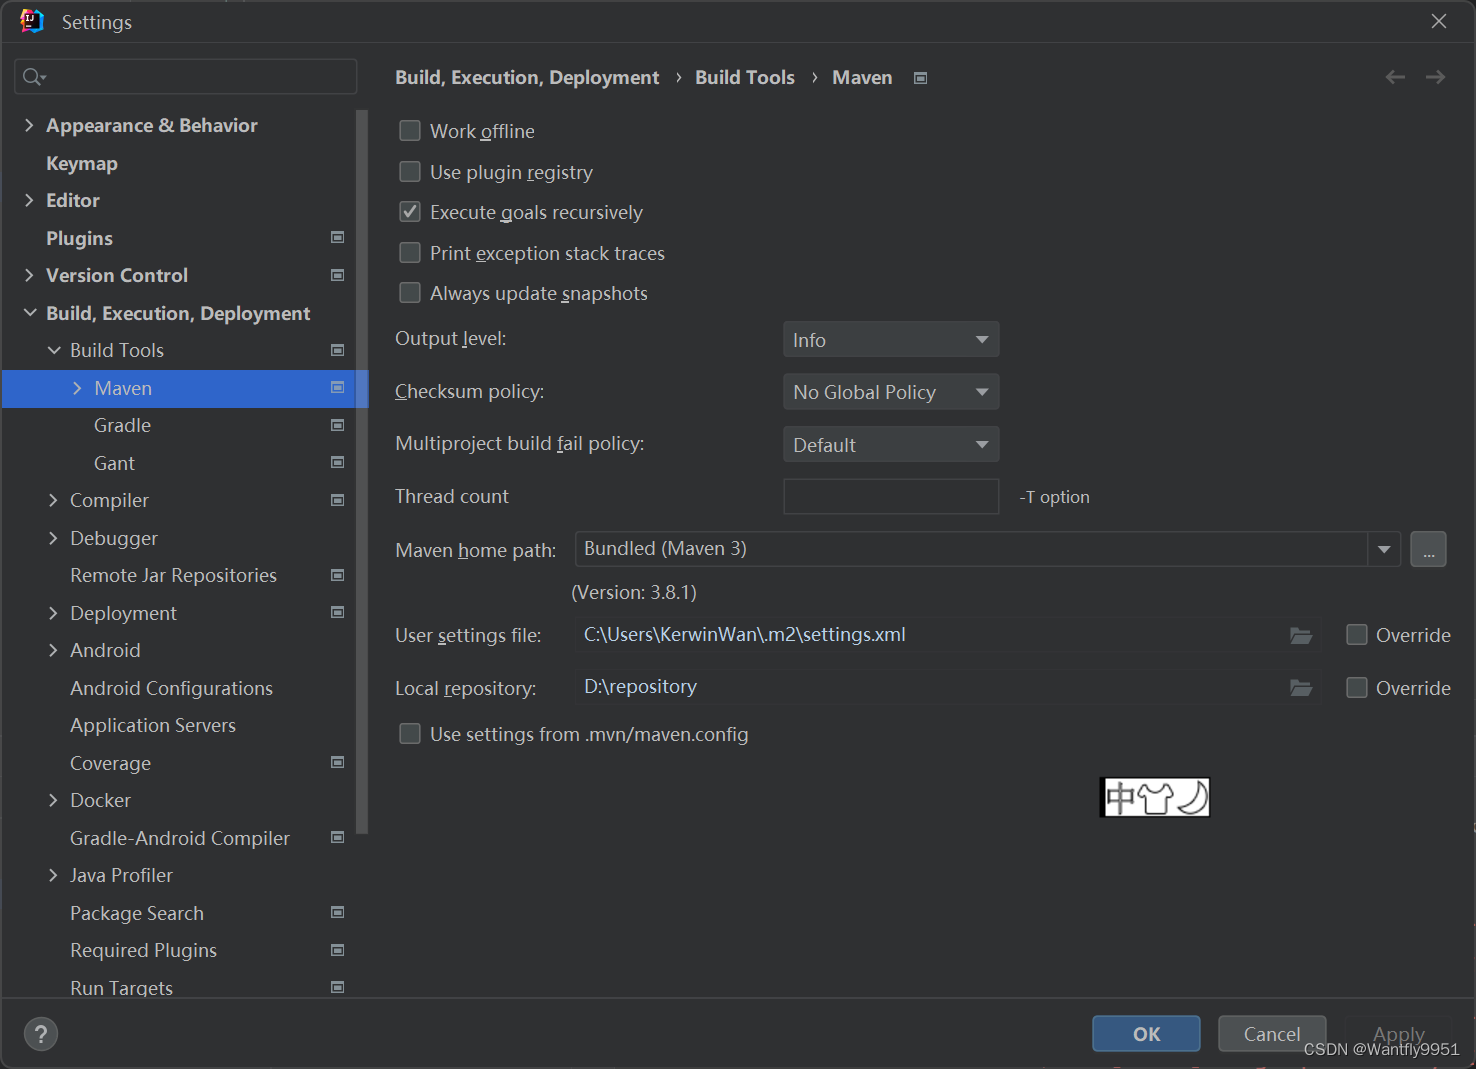This screenshot has width=1476, height=1069.
Task: Click the Local repository path field
Action: (946, 688)
